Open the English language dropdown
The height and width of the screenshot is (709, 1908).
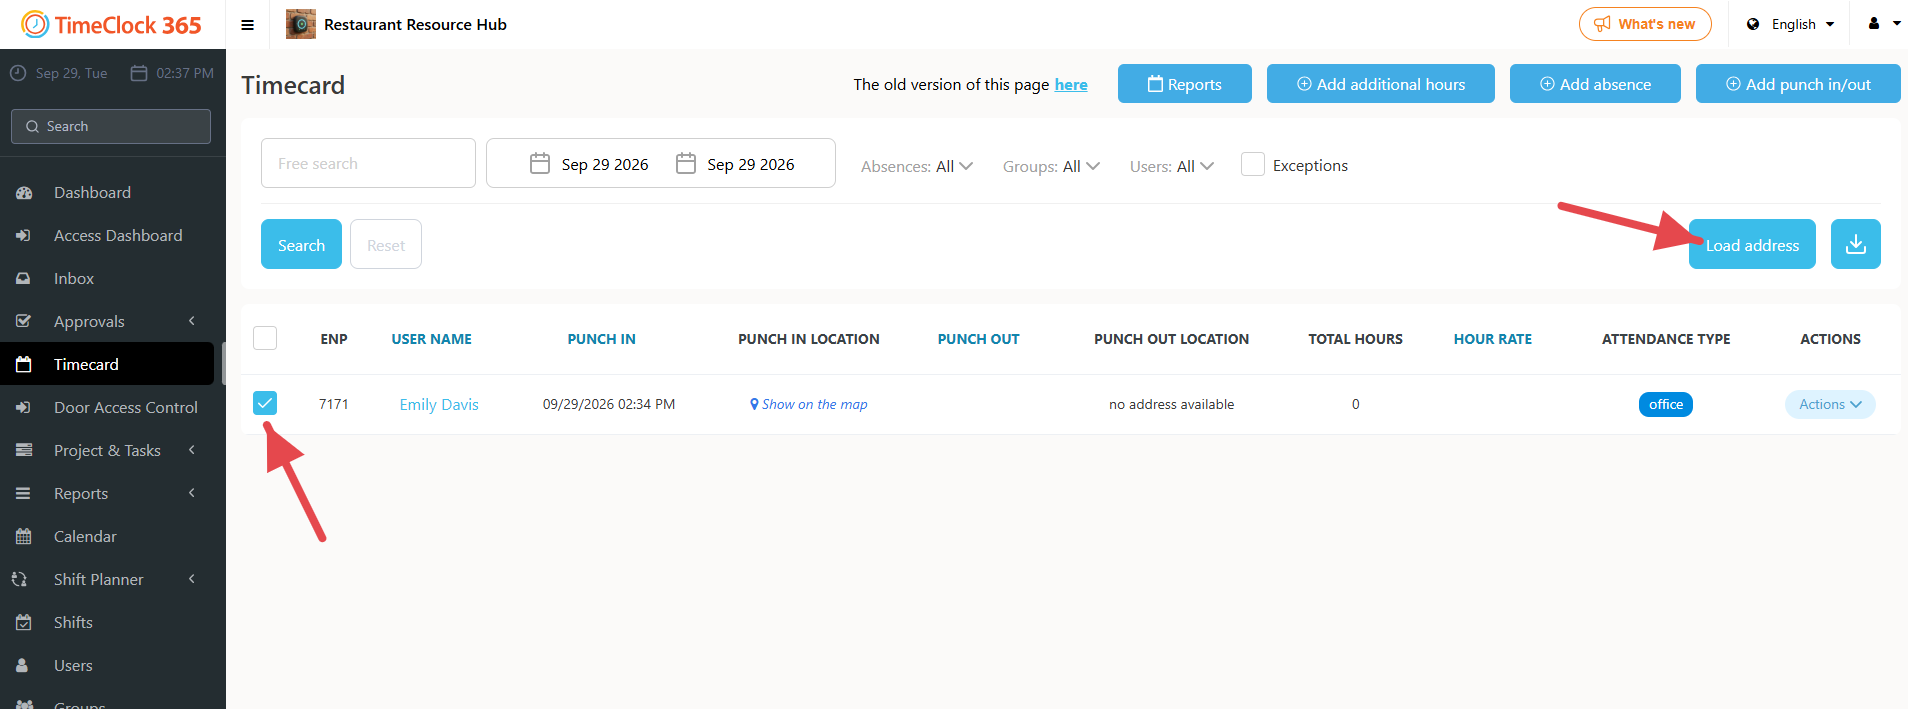(1791, 24)
